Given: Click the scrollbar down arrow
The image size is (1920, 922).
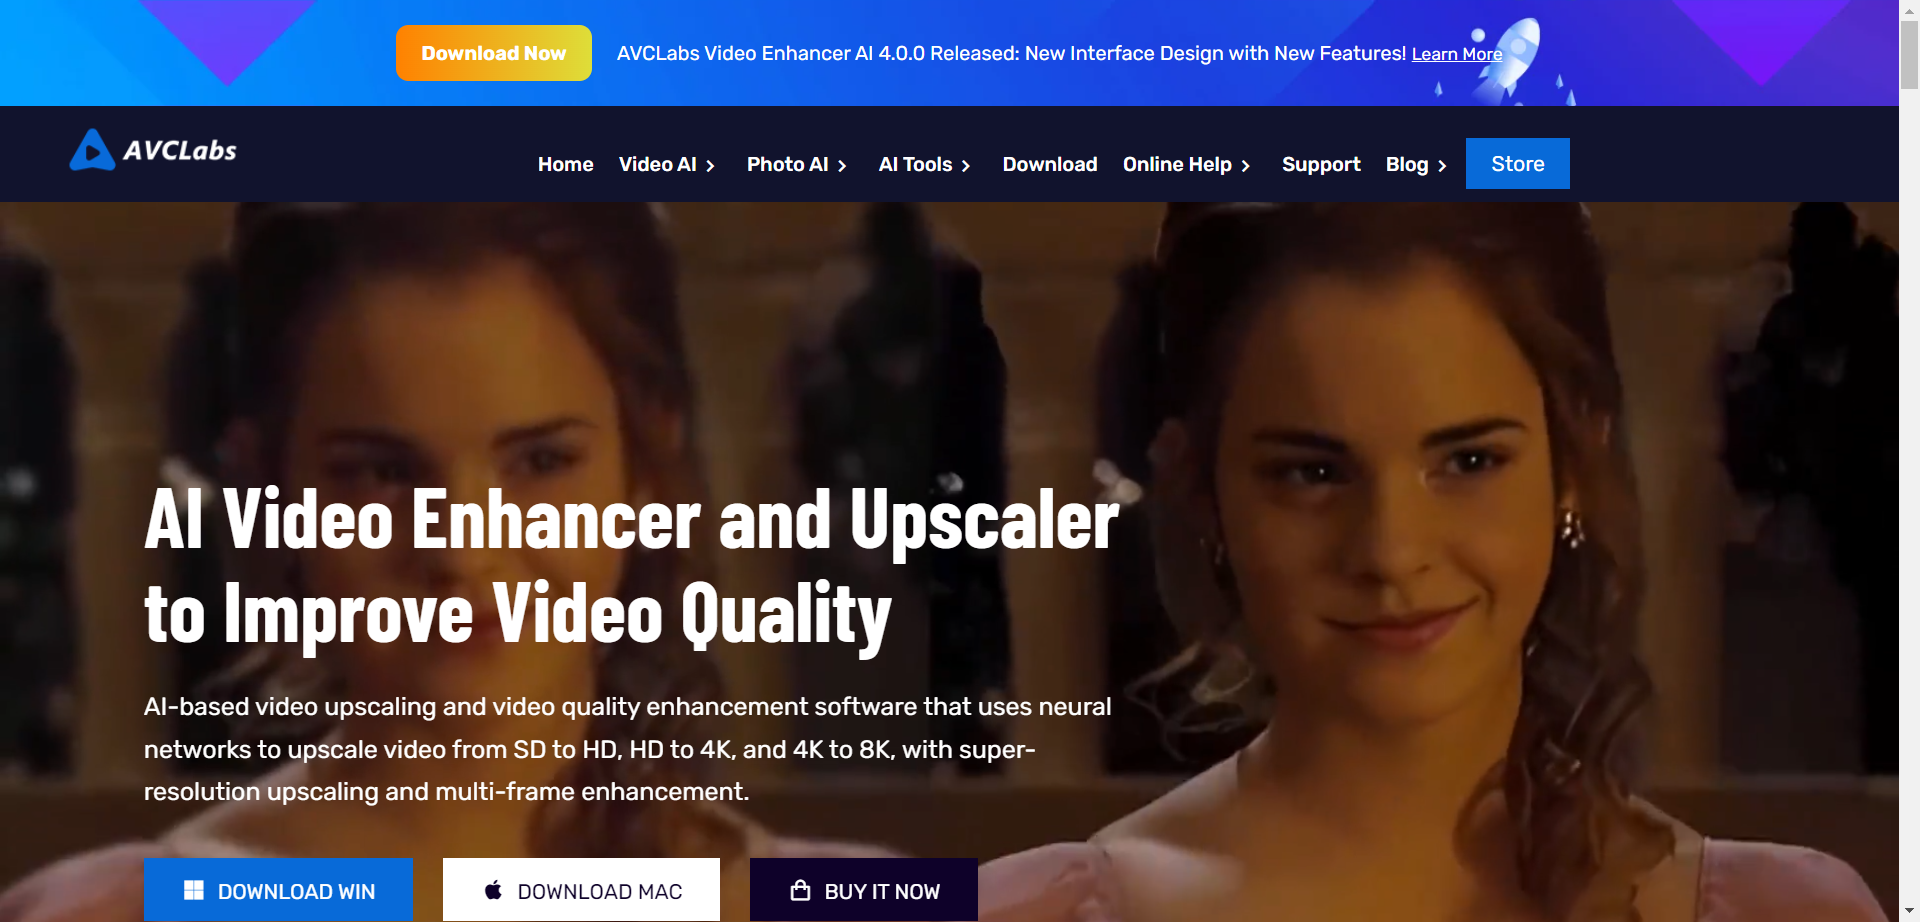Looking at the screenshot, I should (1909, 911).
